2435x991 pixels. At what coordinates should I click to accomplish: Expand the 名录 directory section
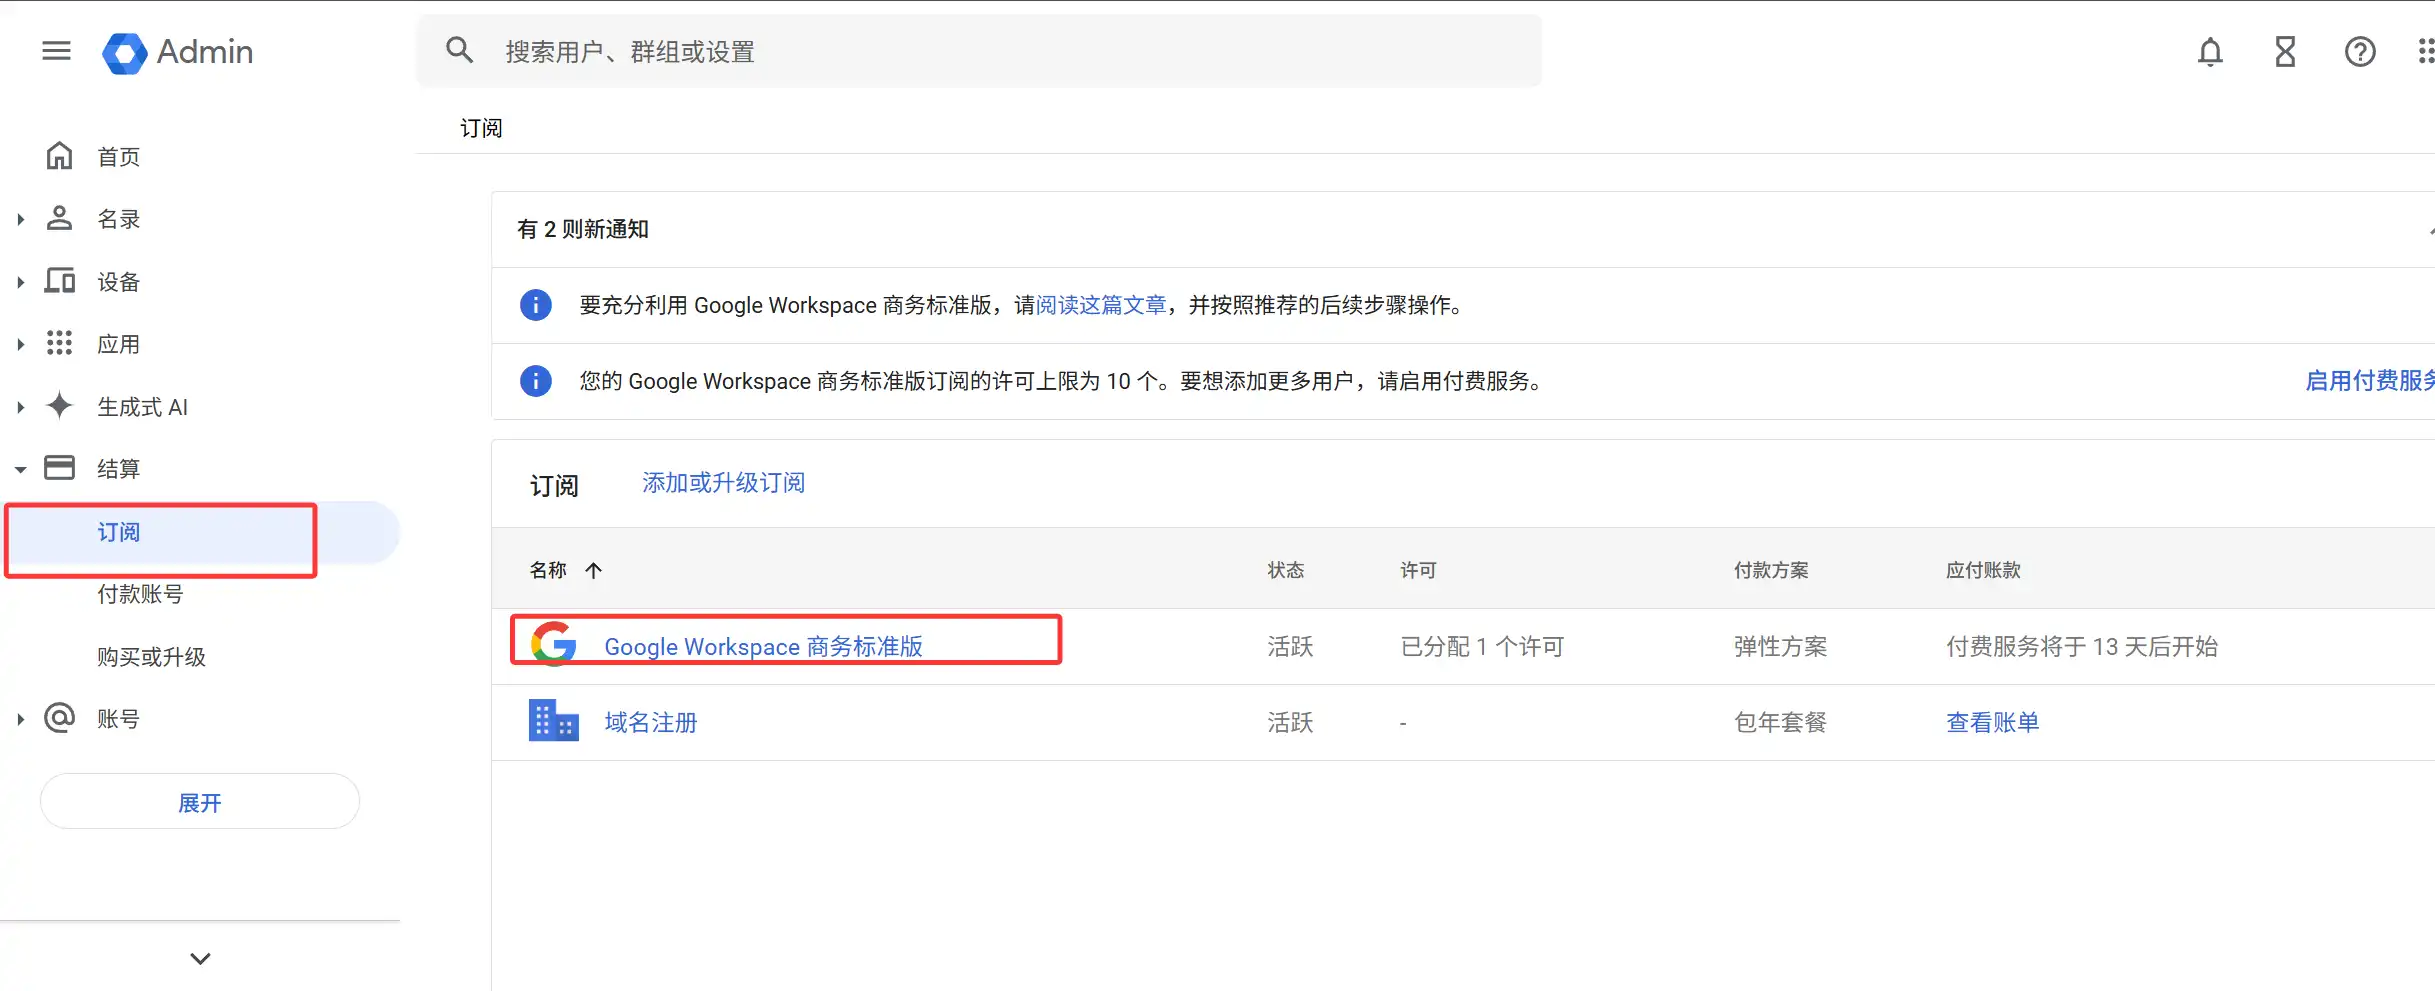pos(20,219)
